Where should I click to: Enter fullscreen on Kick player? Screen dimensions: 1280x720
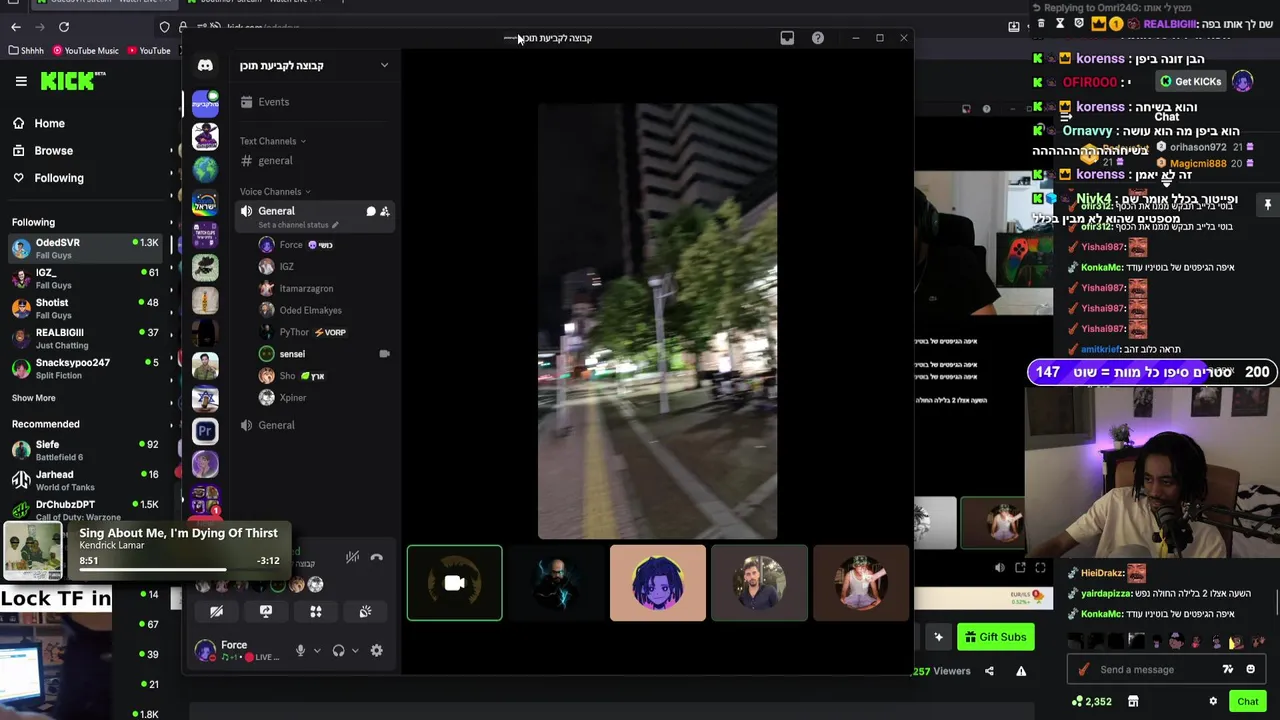click(1040, 568)
